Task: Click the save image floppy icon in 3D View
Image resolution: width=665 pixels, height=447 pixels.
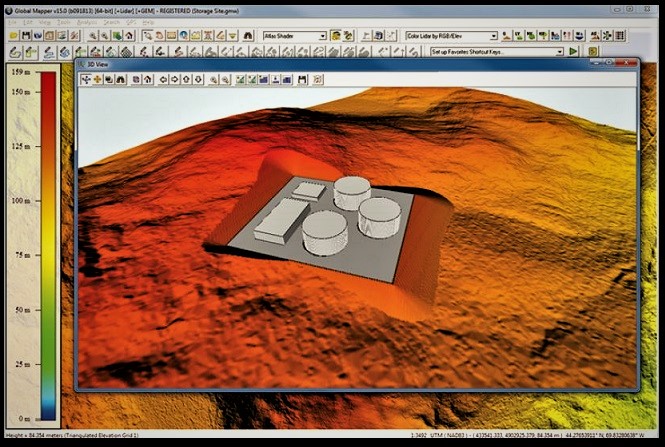Action: coord(302,79)
